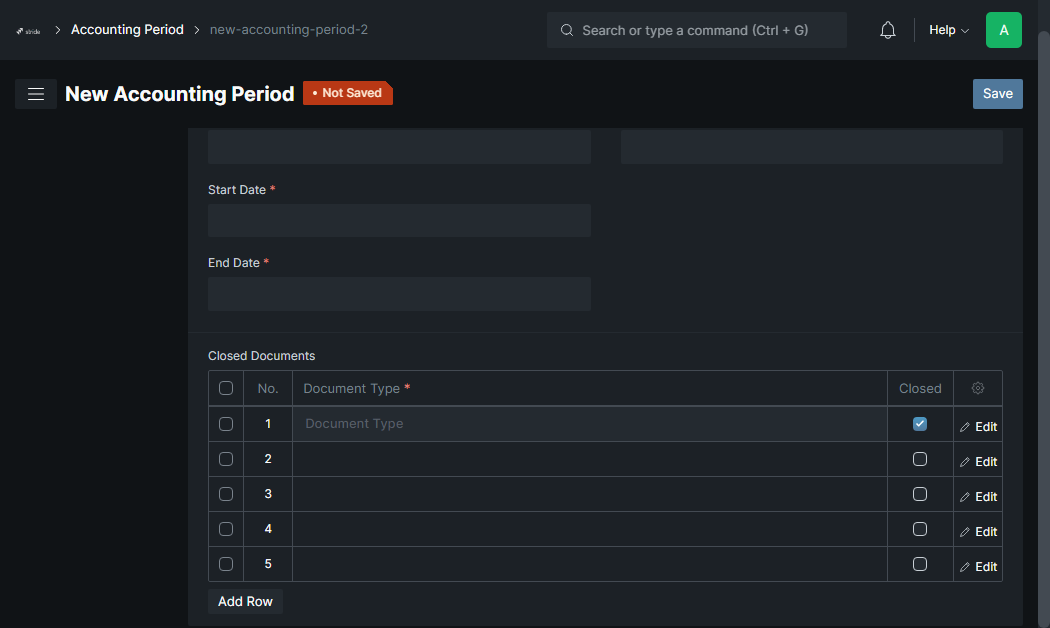Viewport: 1050px width, 628px height.
Task: Select all rows checkbox in table header
Action: (x=226, y=388)
